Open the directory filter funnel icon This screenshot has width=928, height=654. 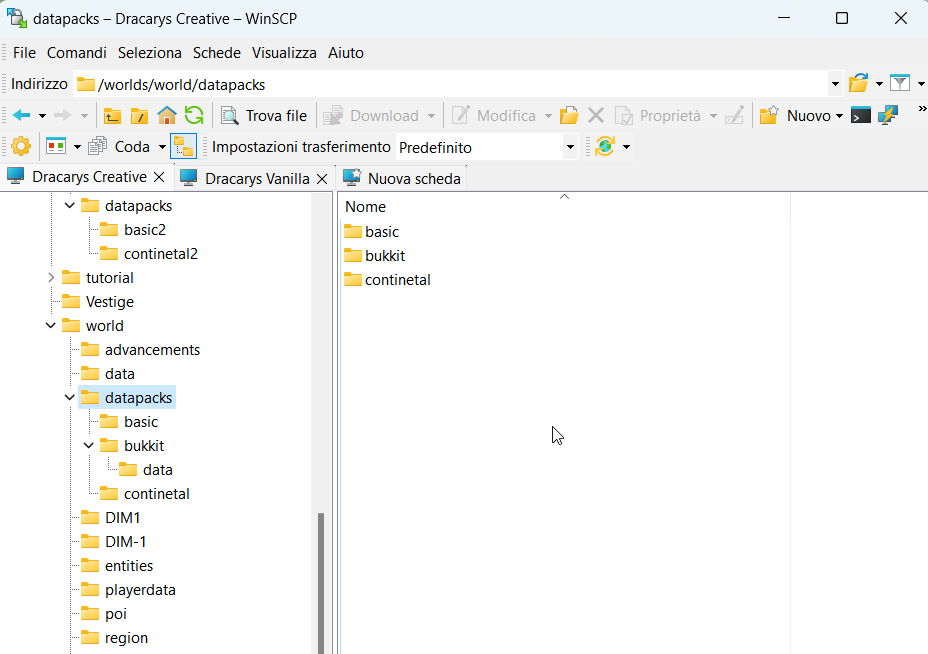click(900, 84)
